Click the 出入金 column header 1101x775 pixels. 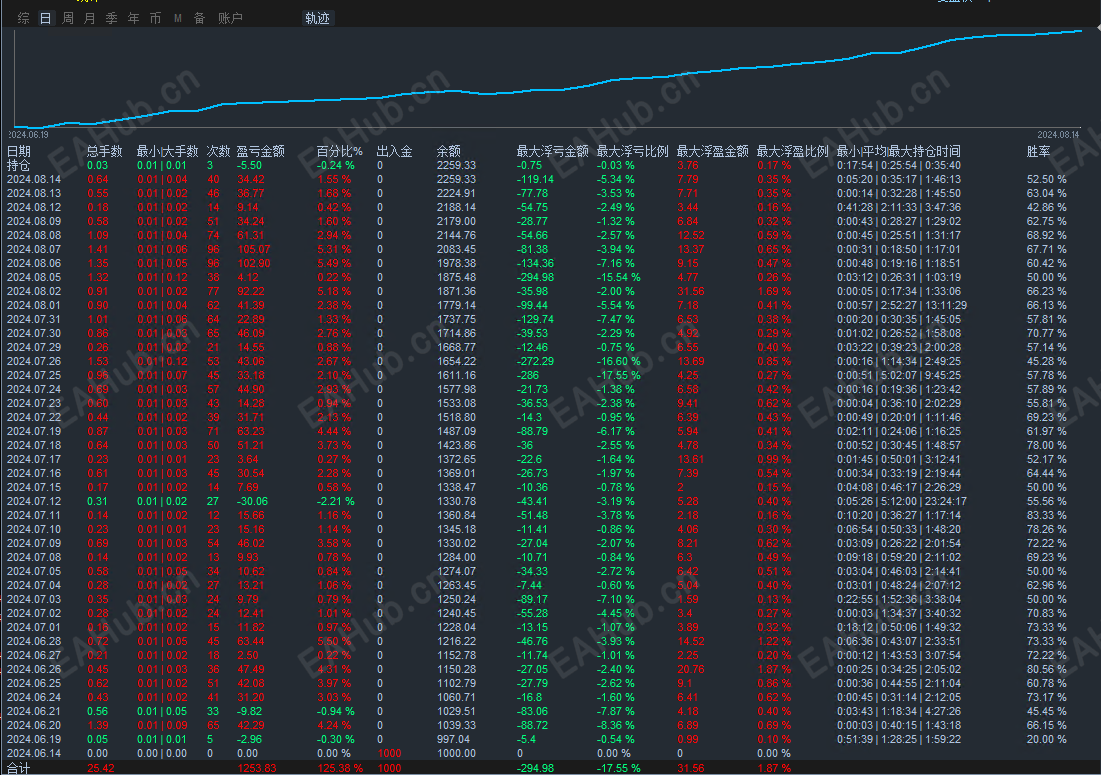(x=395, y=151)
